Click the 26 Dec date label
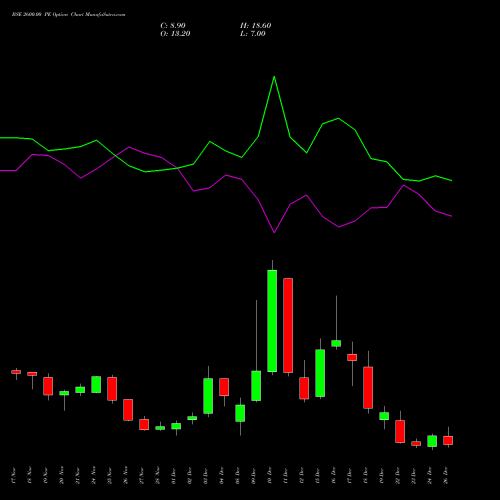The width and height of the screenshot is (500, 500). coord(446,476)
